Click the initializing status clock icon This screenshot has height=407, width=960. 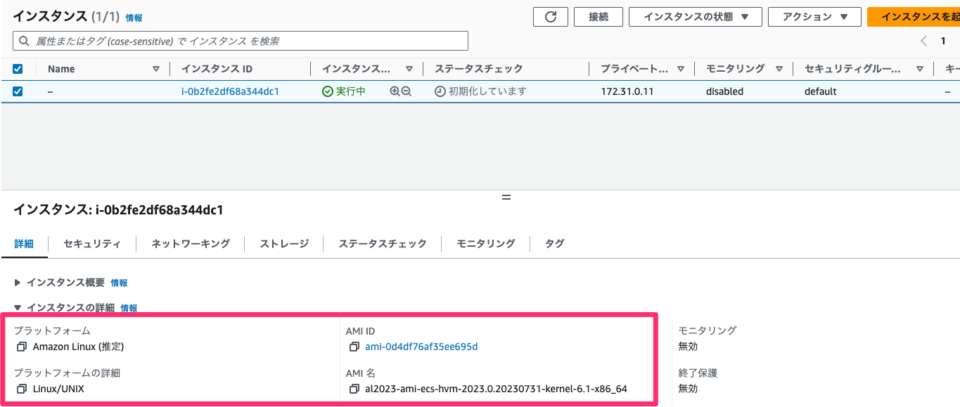click(440, 92)
